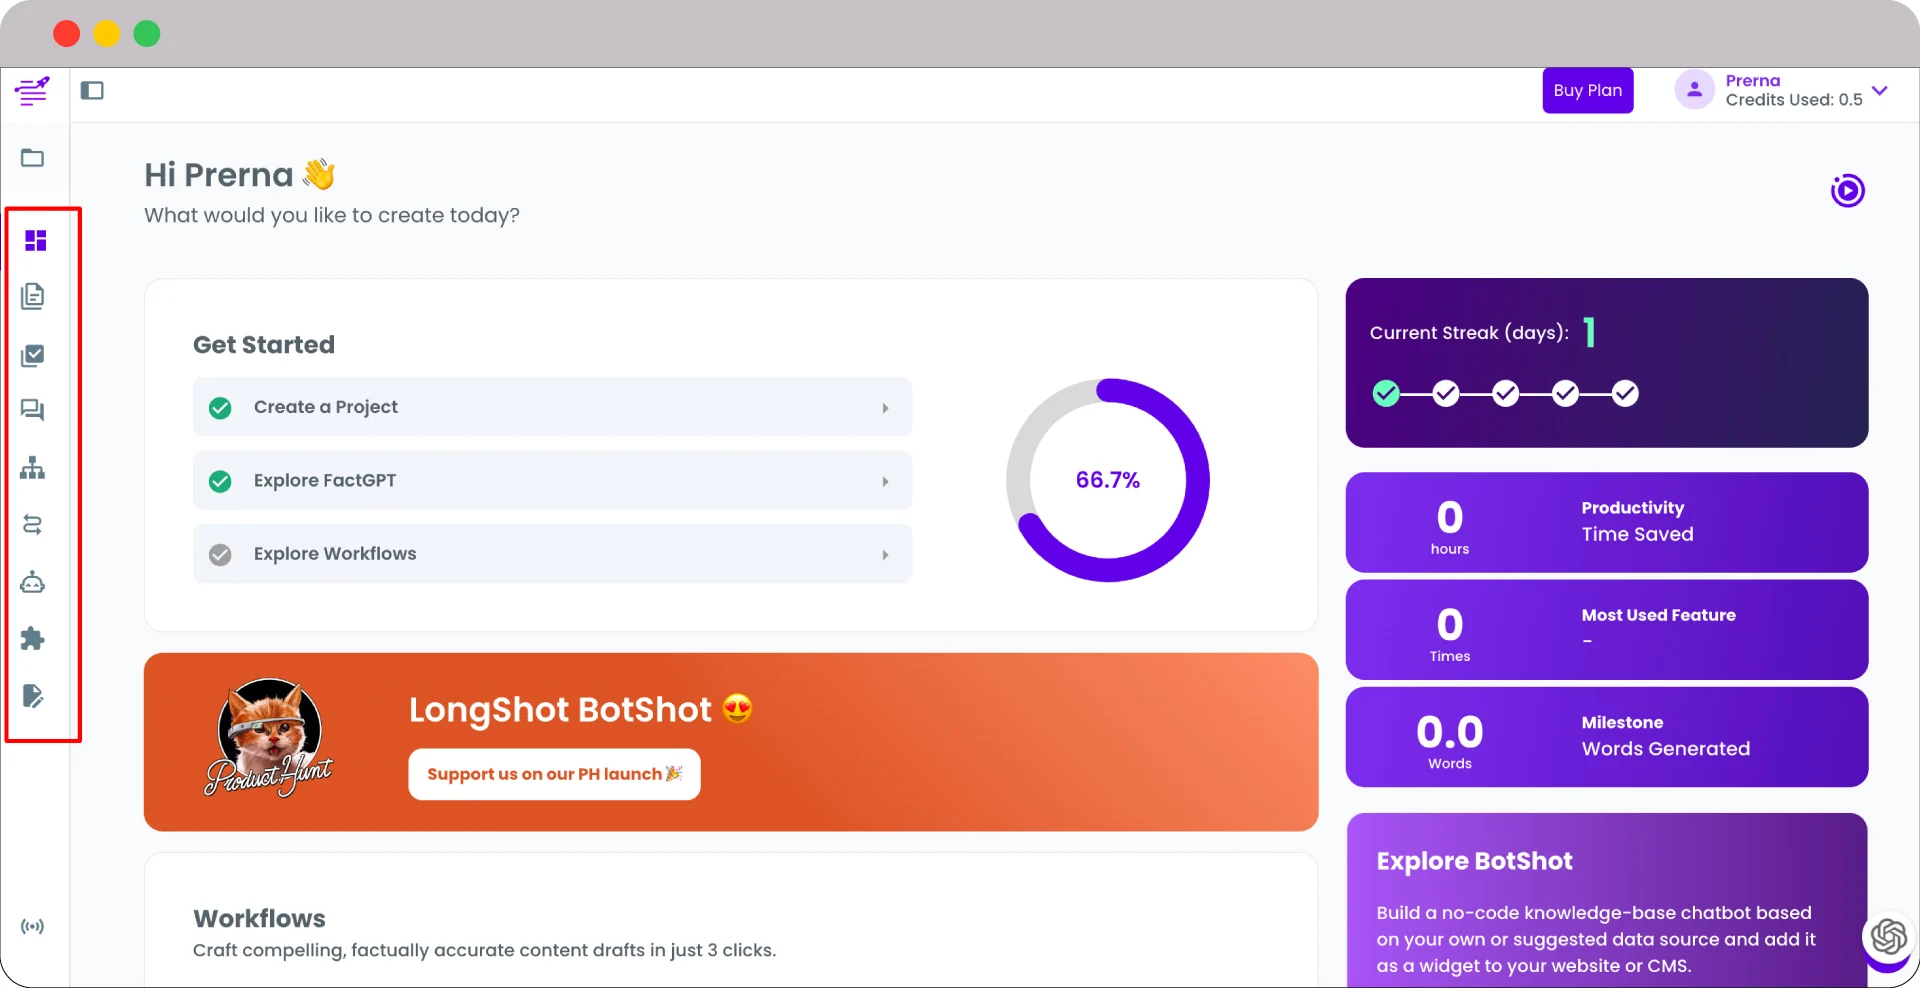1920x988 pixels.
Task: Toggle the Explore FactGPT checkmark
Action: (x=220, y=481)
